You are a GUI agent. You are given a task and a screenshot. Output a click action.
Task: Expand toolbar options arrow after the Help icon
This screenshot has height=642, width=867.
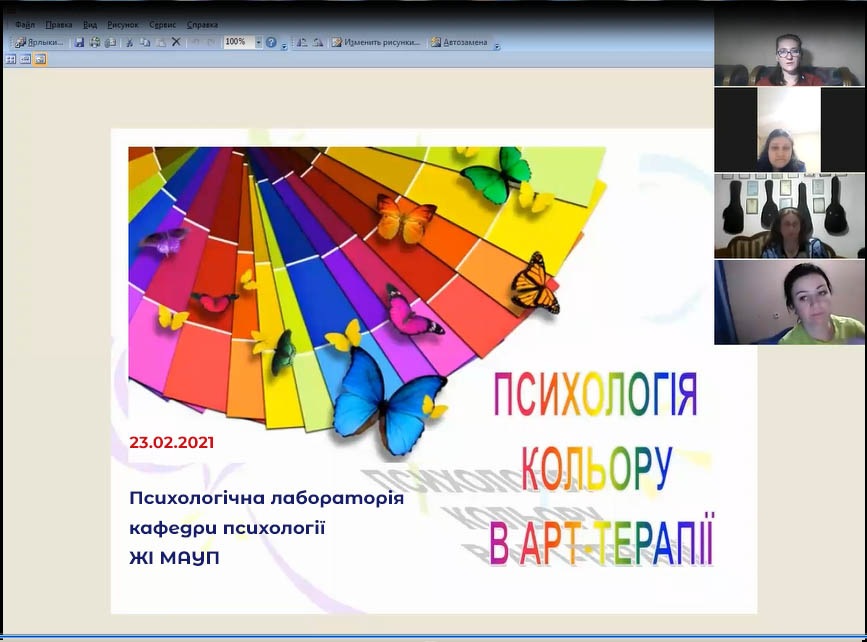tap(284, 45)
